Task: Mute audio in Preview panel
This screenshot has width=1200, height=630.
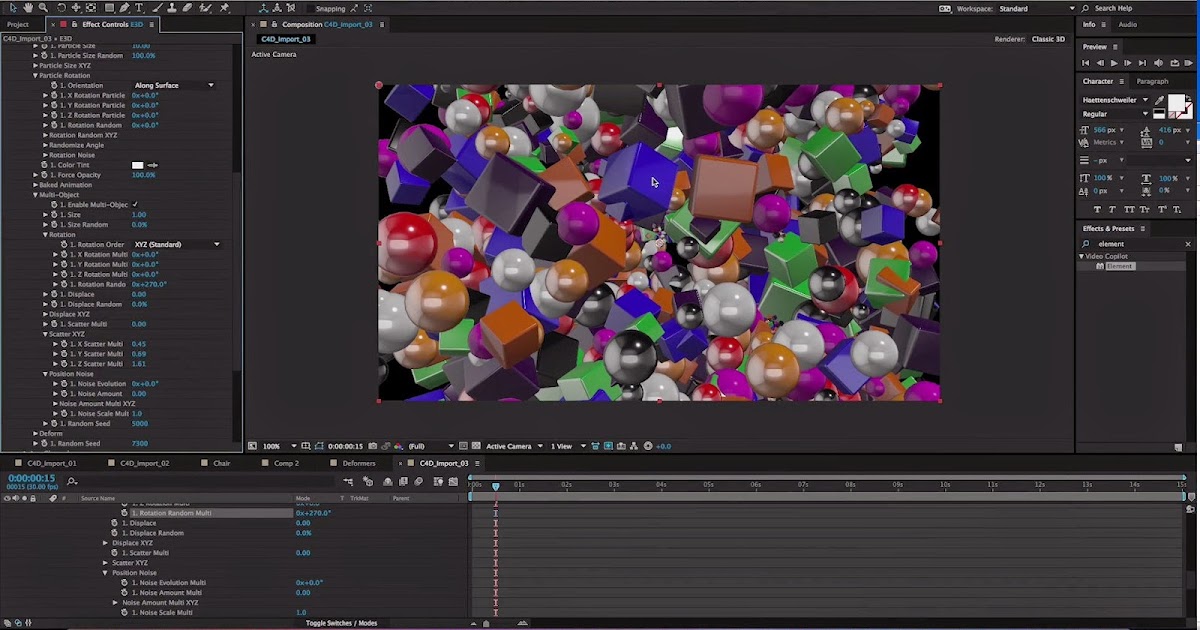Action: coord(1158,63)
